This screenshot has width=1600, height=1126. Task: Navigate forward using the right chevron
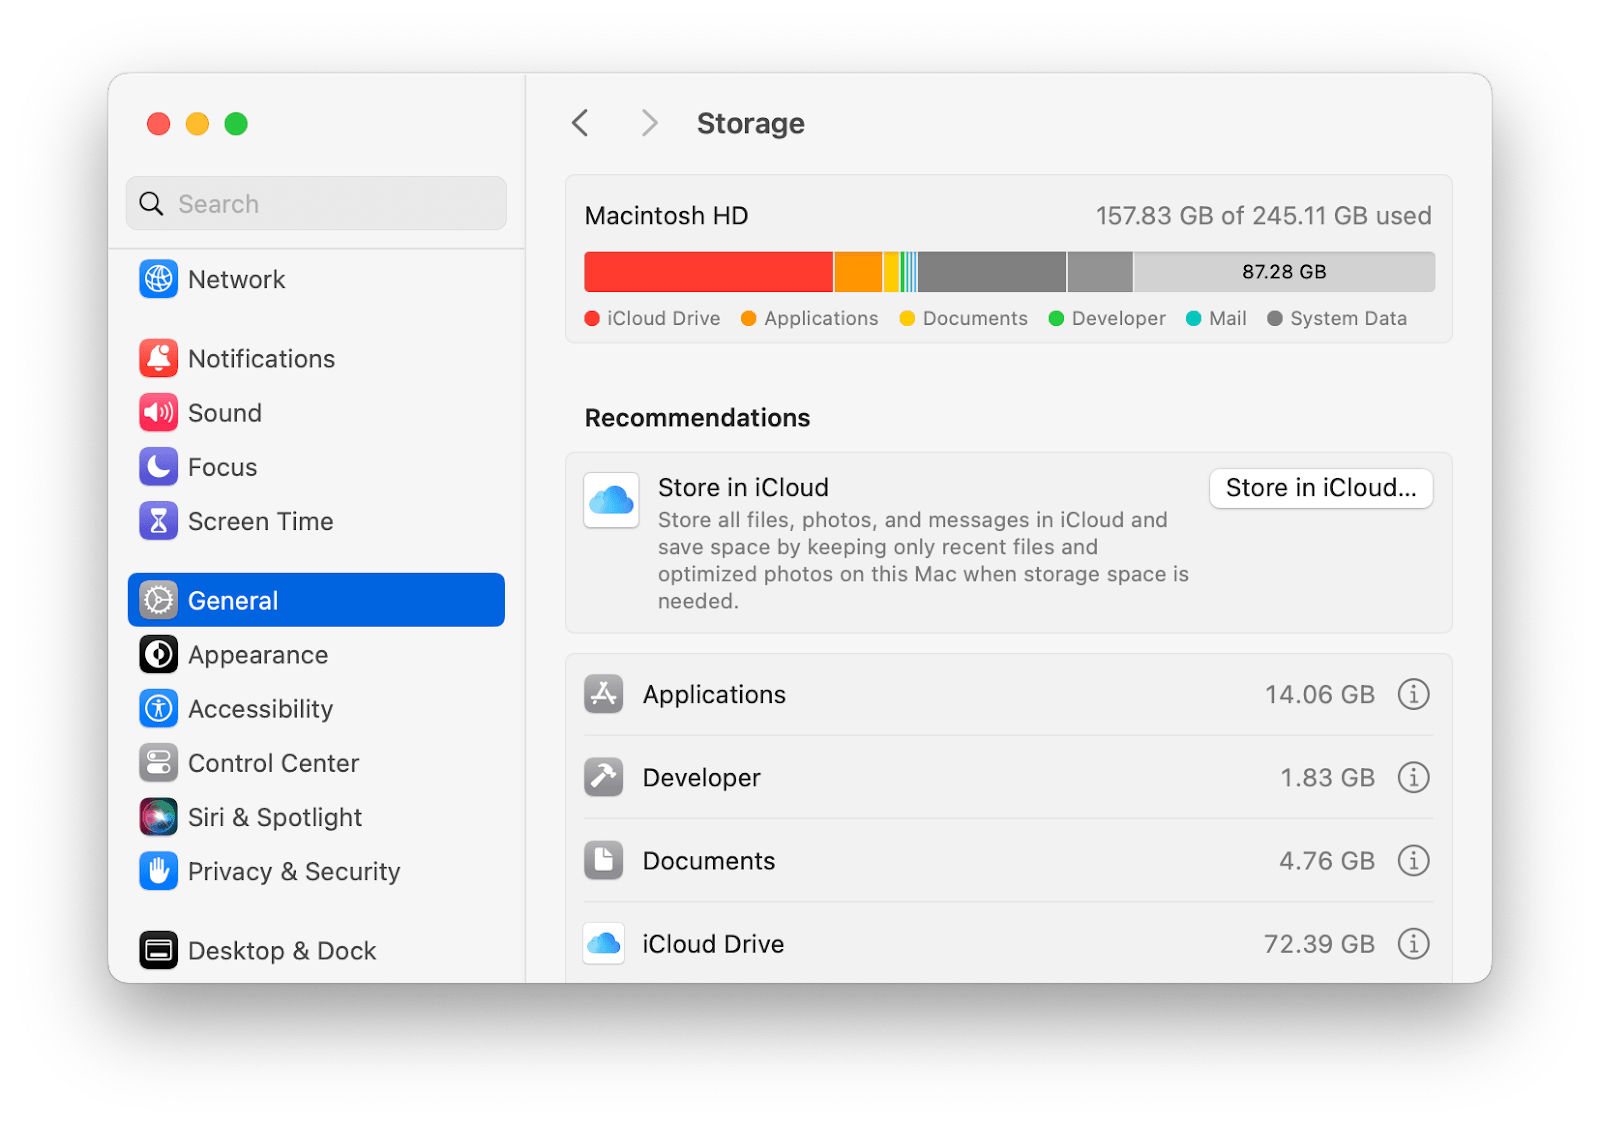(649, 122)
